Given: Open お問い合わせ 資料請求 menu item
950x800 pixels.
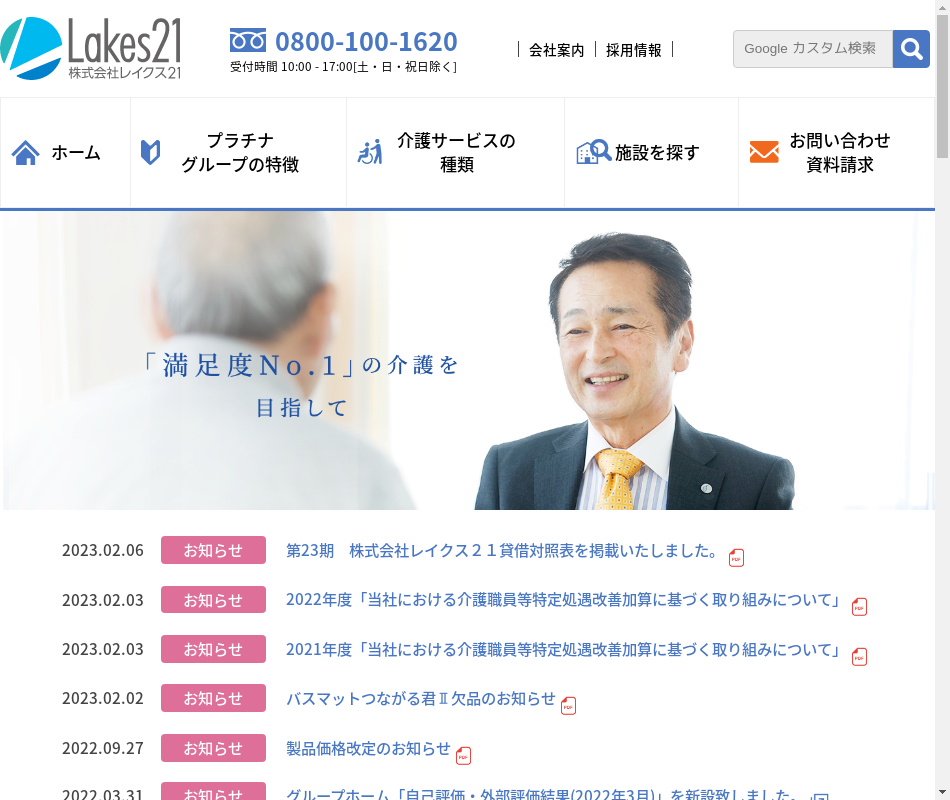Looking at the screenshot, I should click(837, 153).
